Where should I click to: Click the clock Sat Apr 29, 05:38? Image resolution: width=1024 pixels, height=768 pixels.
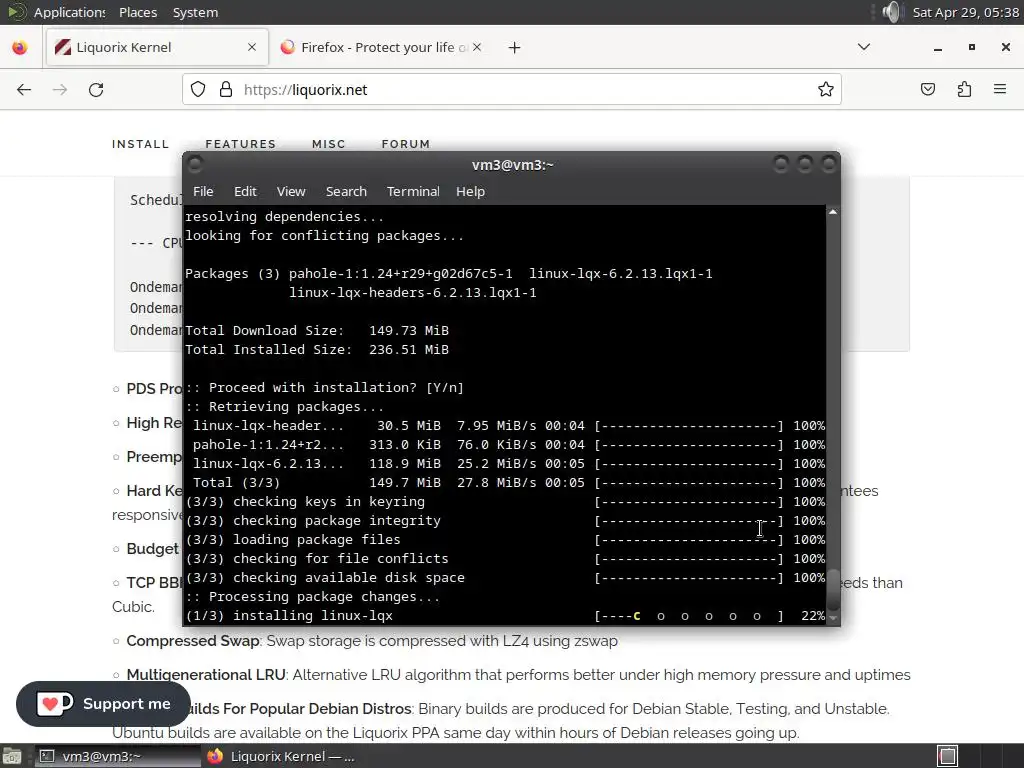(965, 12)
